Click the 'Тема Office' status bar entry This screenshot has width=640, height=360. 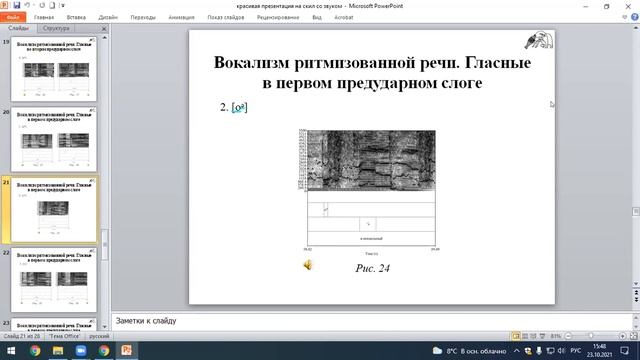64,336
